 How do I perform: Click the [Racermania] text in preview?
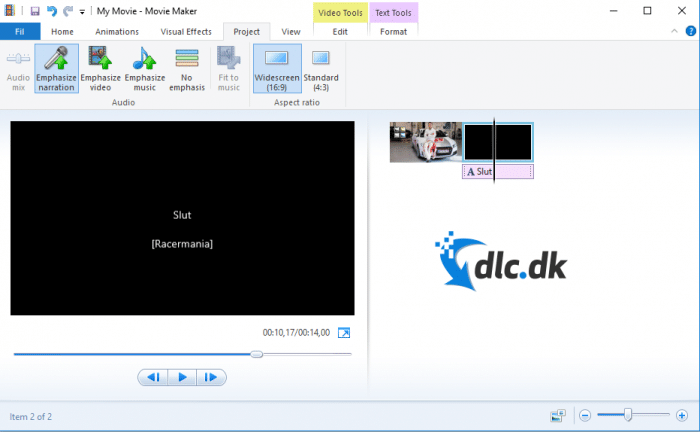(182, 244)
